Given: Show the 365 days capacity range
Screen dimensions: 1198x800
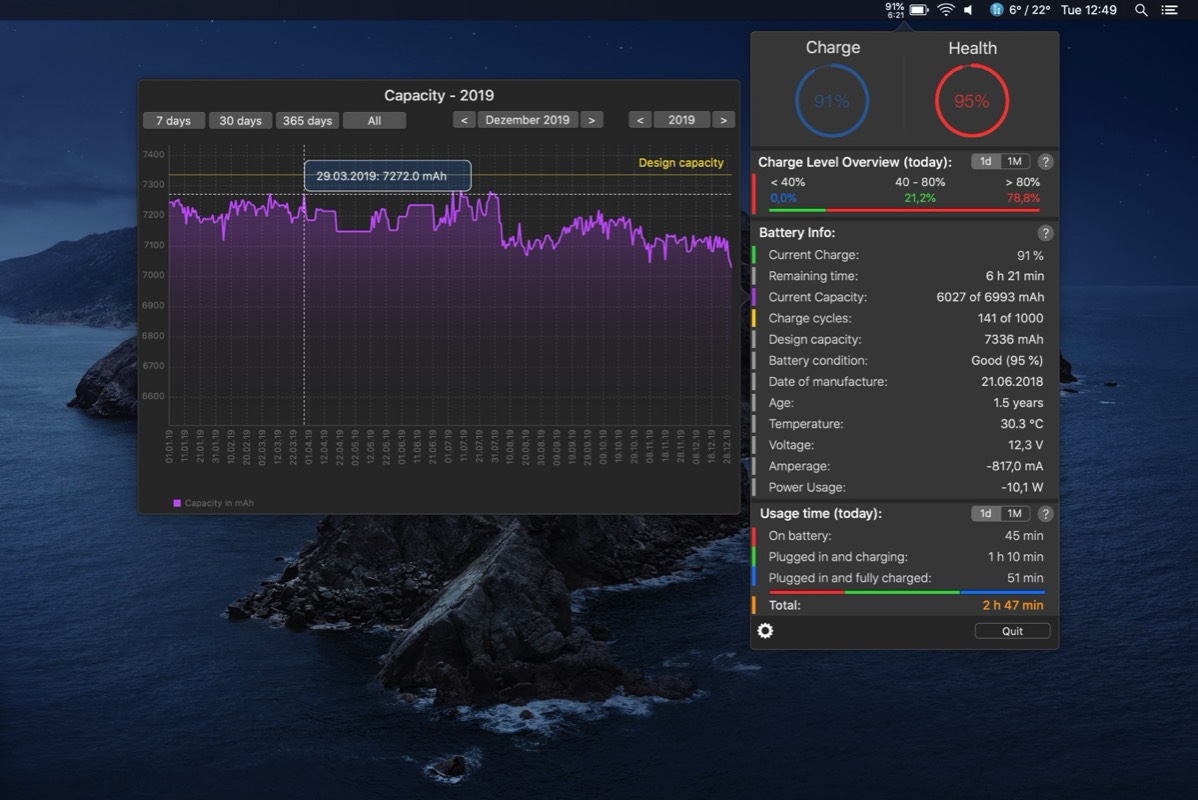Looking at the screenshot, I should click(x=307, y=121).
